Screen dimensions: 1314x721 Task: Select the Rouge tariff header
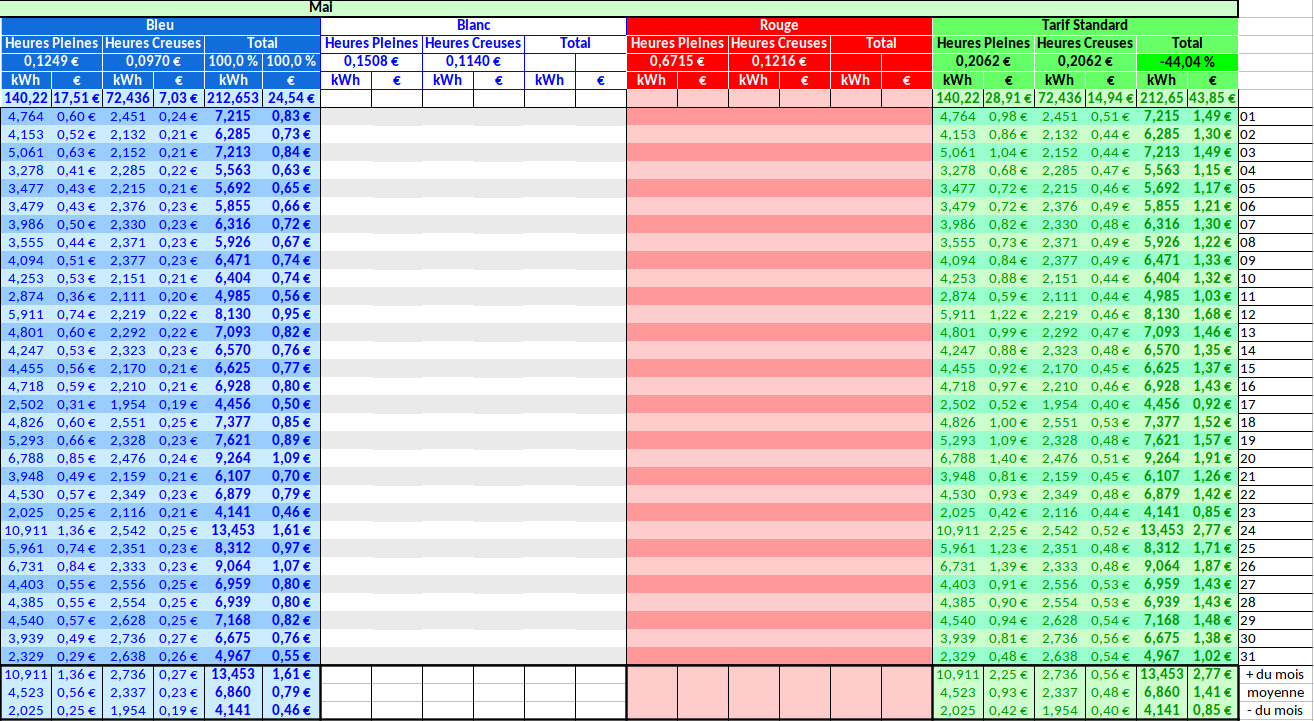coord(779,25)
